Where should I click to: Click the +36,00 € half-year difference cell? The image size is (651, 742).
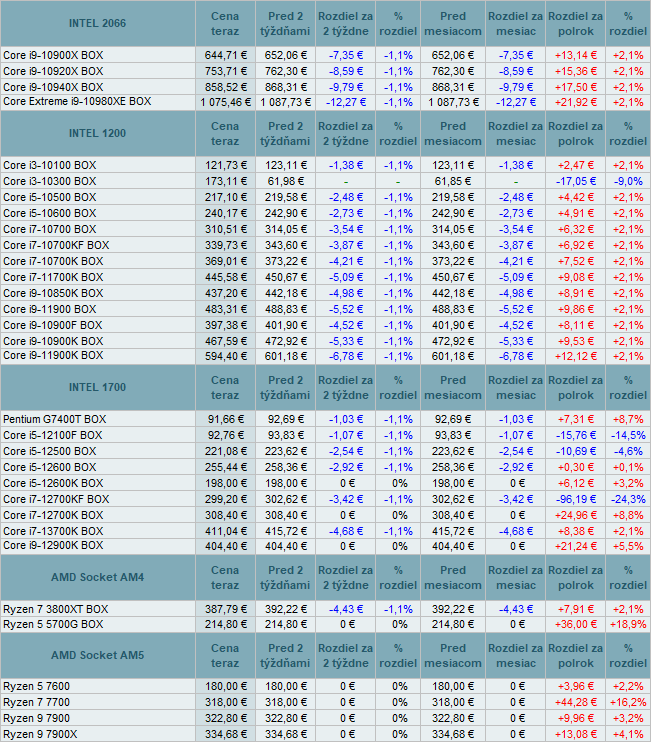point(576,625)
